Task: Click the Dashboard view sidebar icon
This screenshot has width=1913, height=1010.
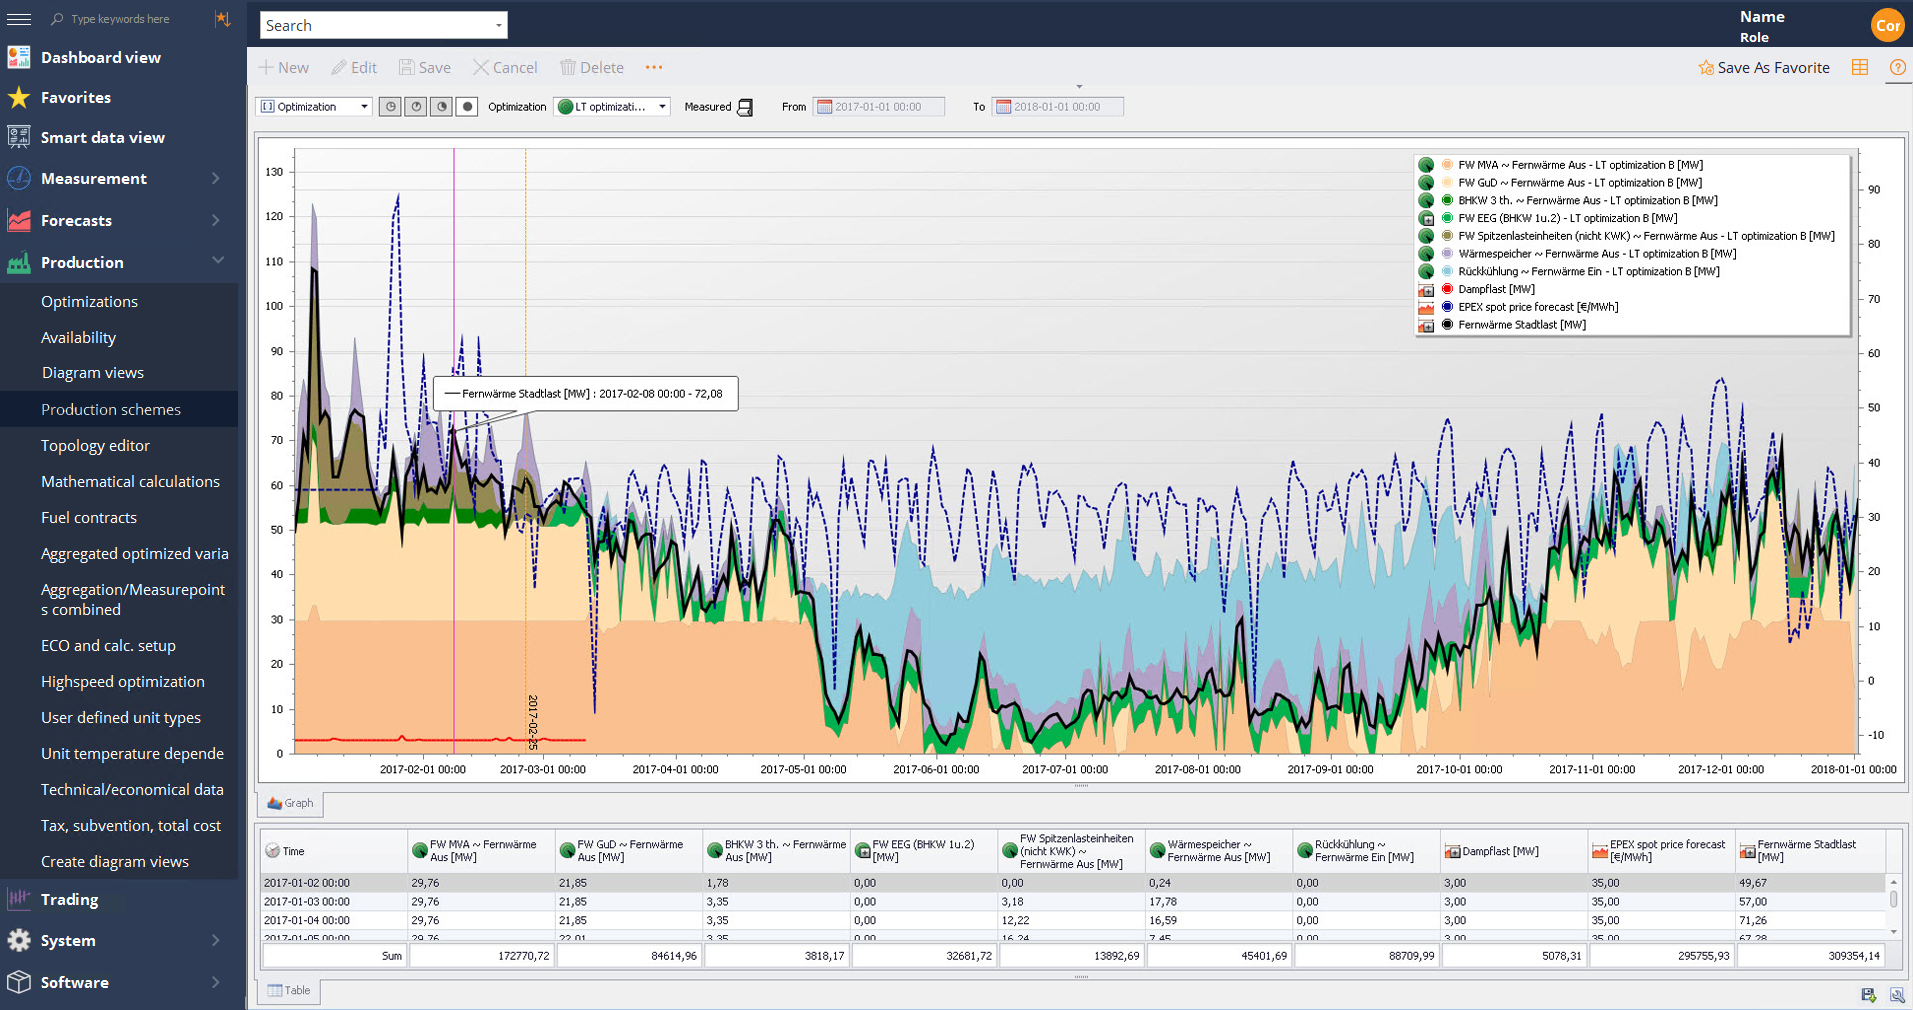Action: (19, 57)
